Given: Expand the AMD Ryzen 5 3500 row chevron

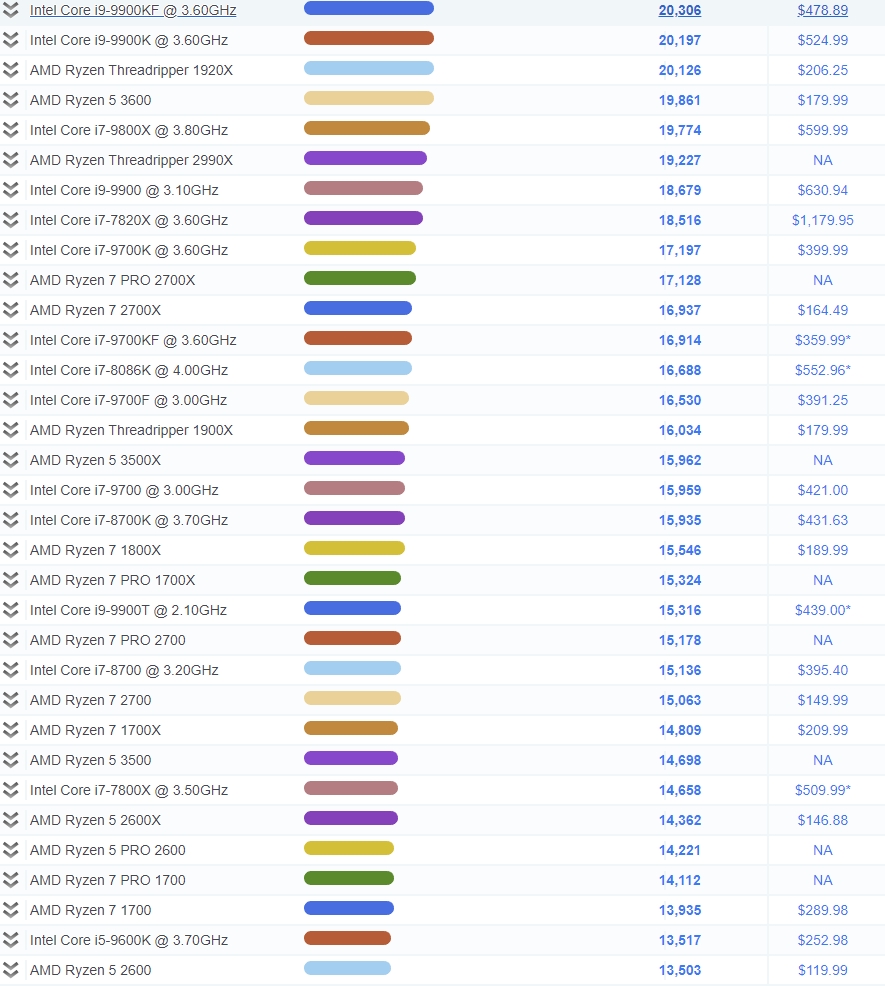Looking at the screenshot, I should coord(11,760).
